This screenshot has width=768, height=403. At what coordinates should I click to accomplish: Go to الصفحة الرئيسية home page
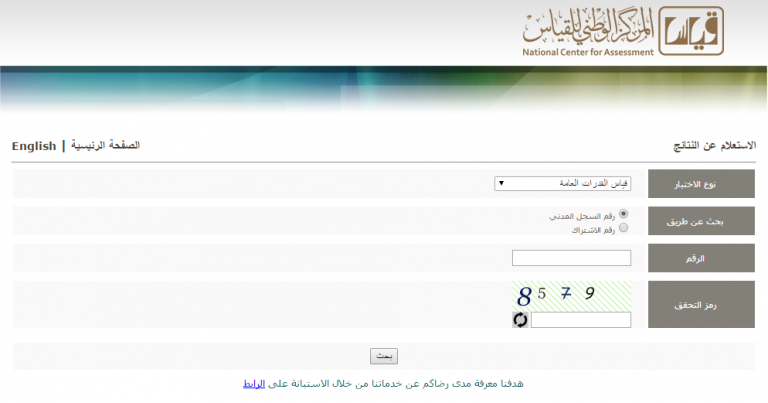click(105, 146)
